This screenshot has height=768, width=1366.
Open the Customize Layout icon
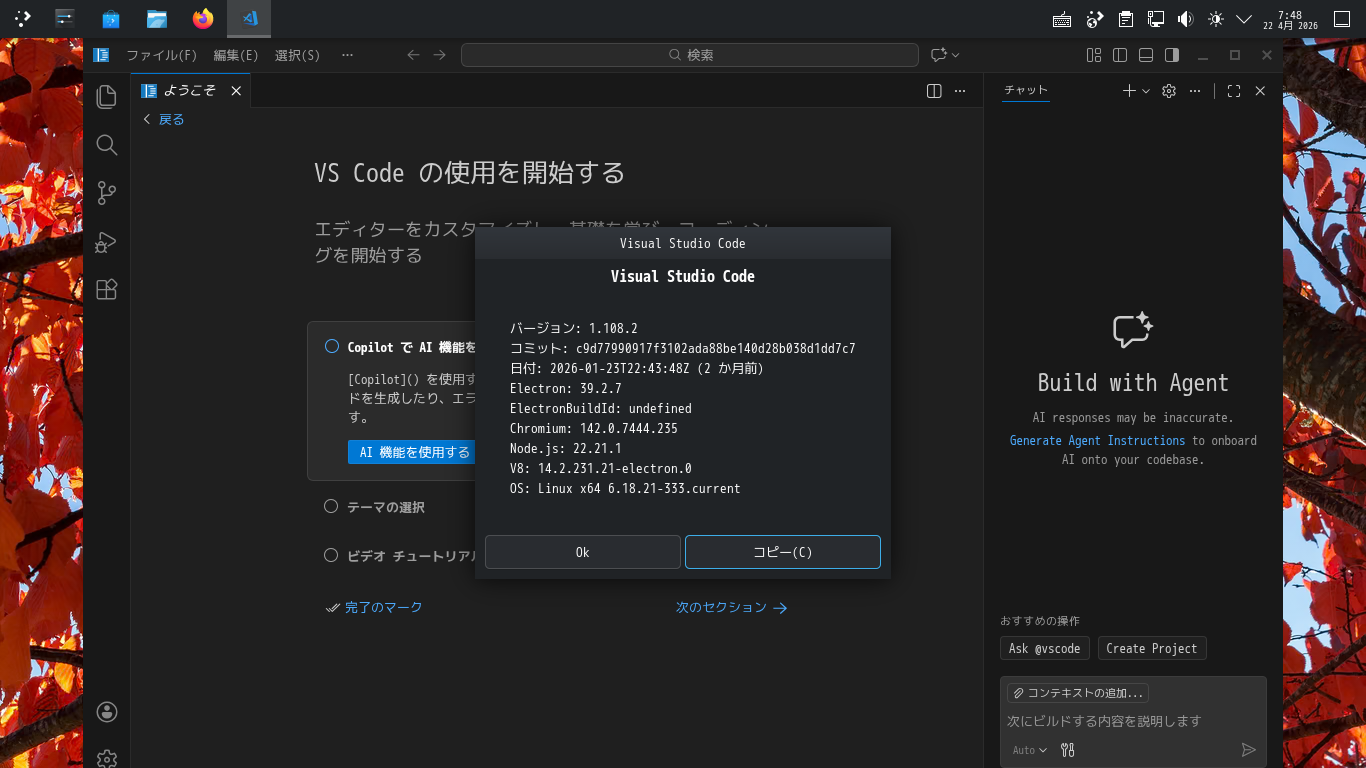point(1094,55)
